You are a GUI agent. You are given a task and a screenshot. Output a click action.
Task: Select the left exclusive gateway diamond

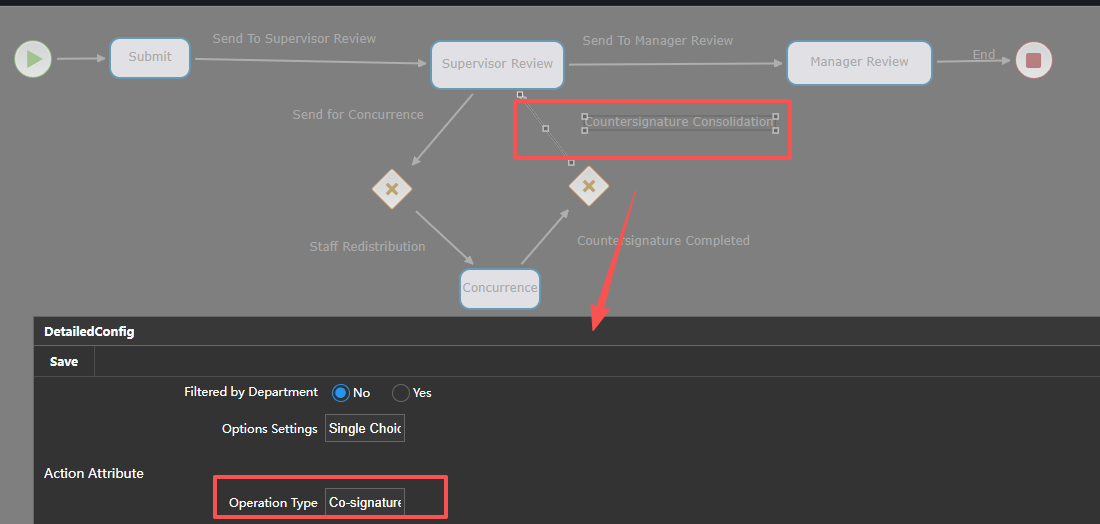tap(392, 189)
